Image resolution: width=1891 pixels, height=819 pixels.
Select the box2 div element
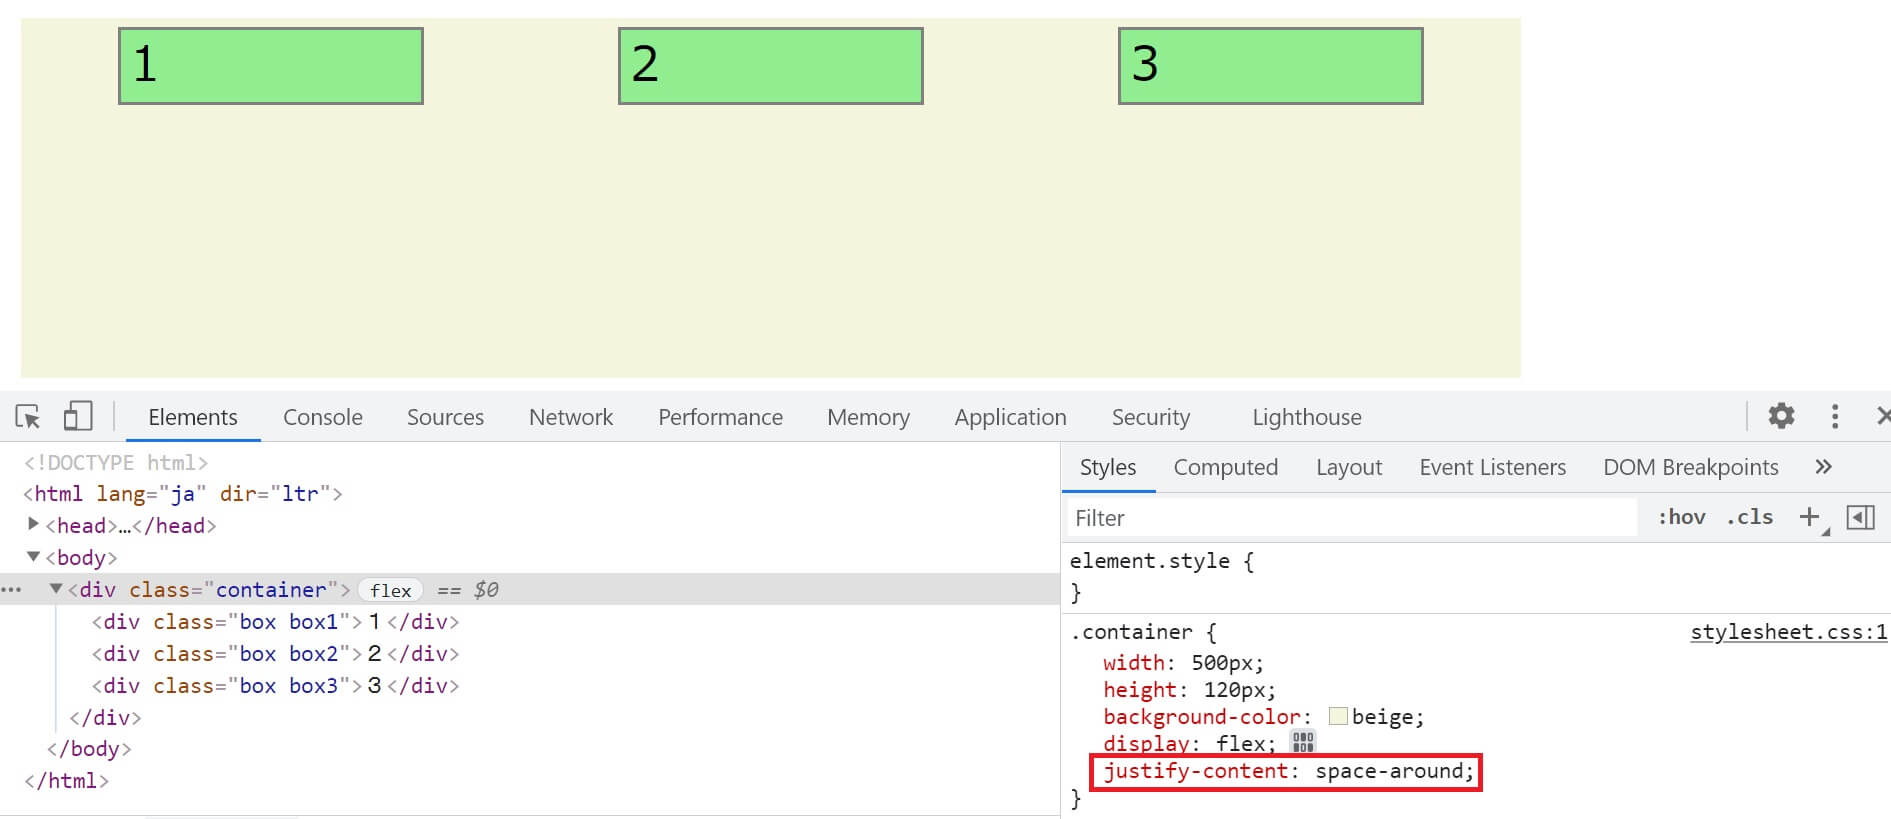275,654
